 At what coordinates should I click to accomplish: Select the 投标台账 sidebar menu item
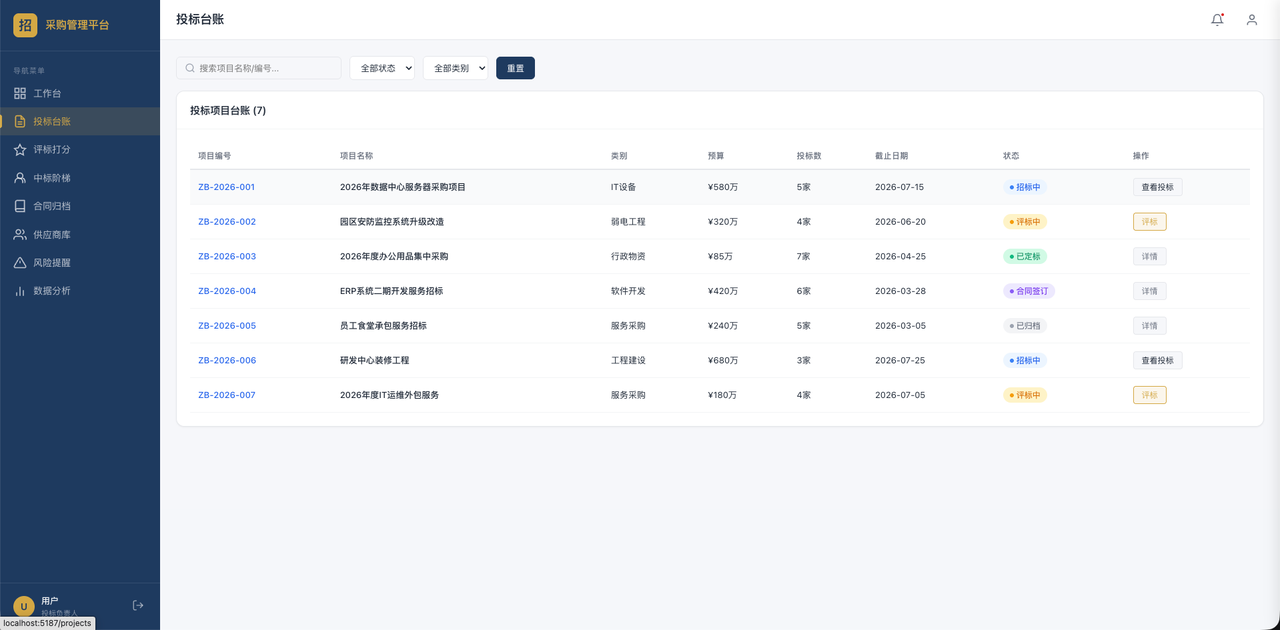pyautogui.click(x=80, y=121)
